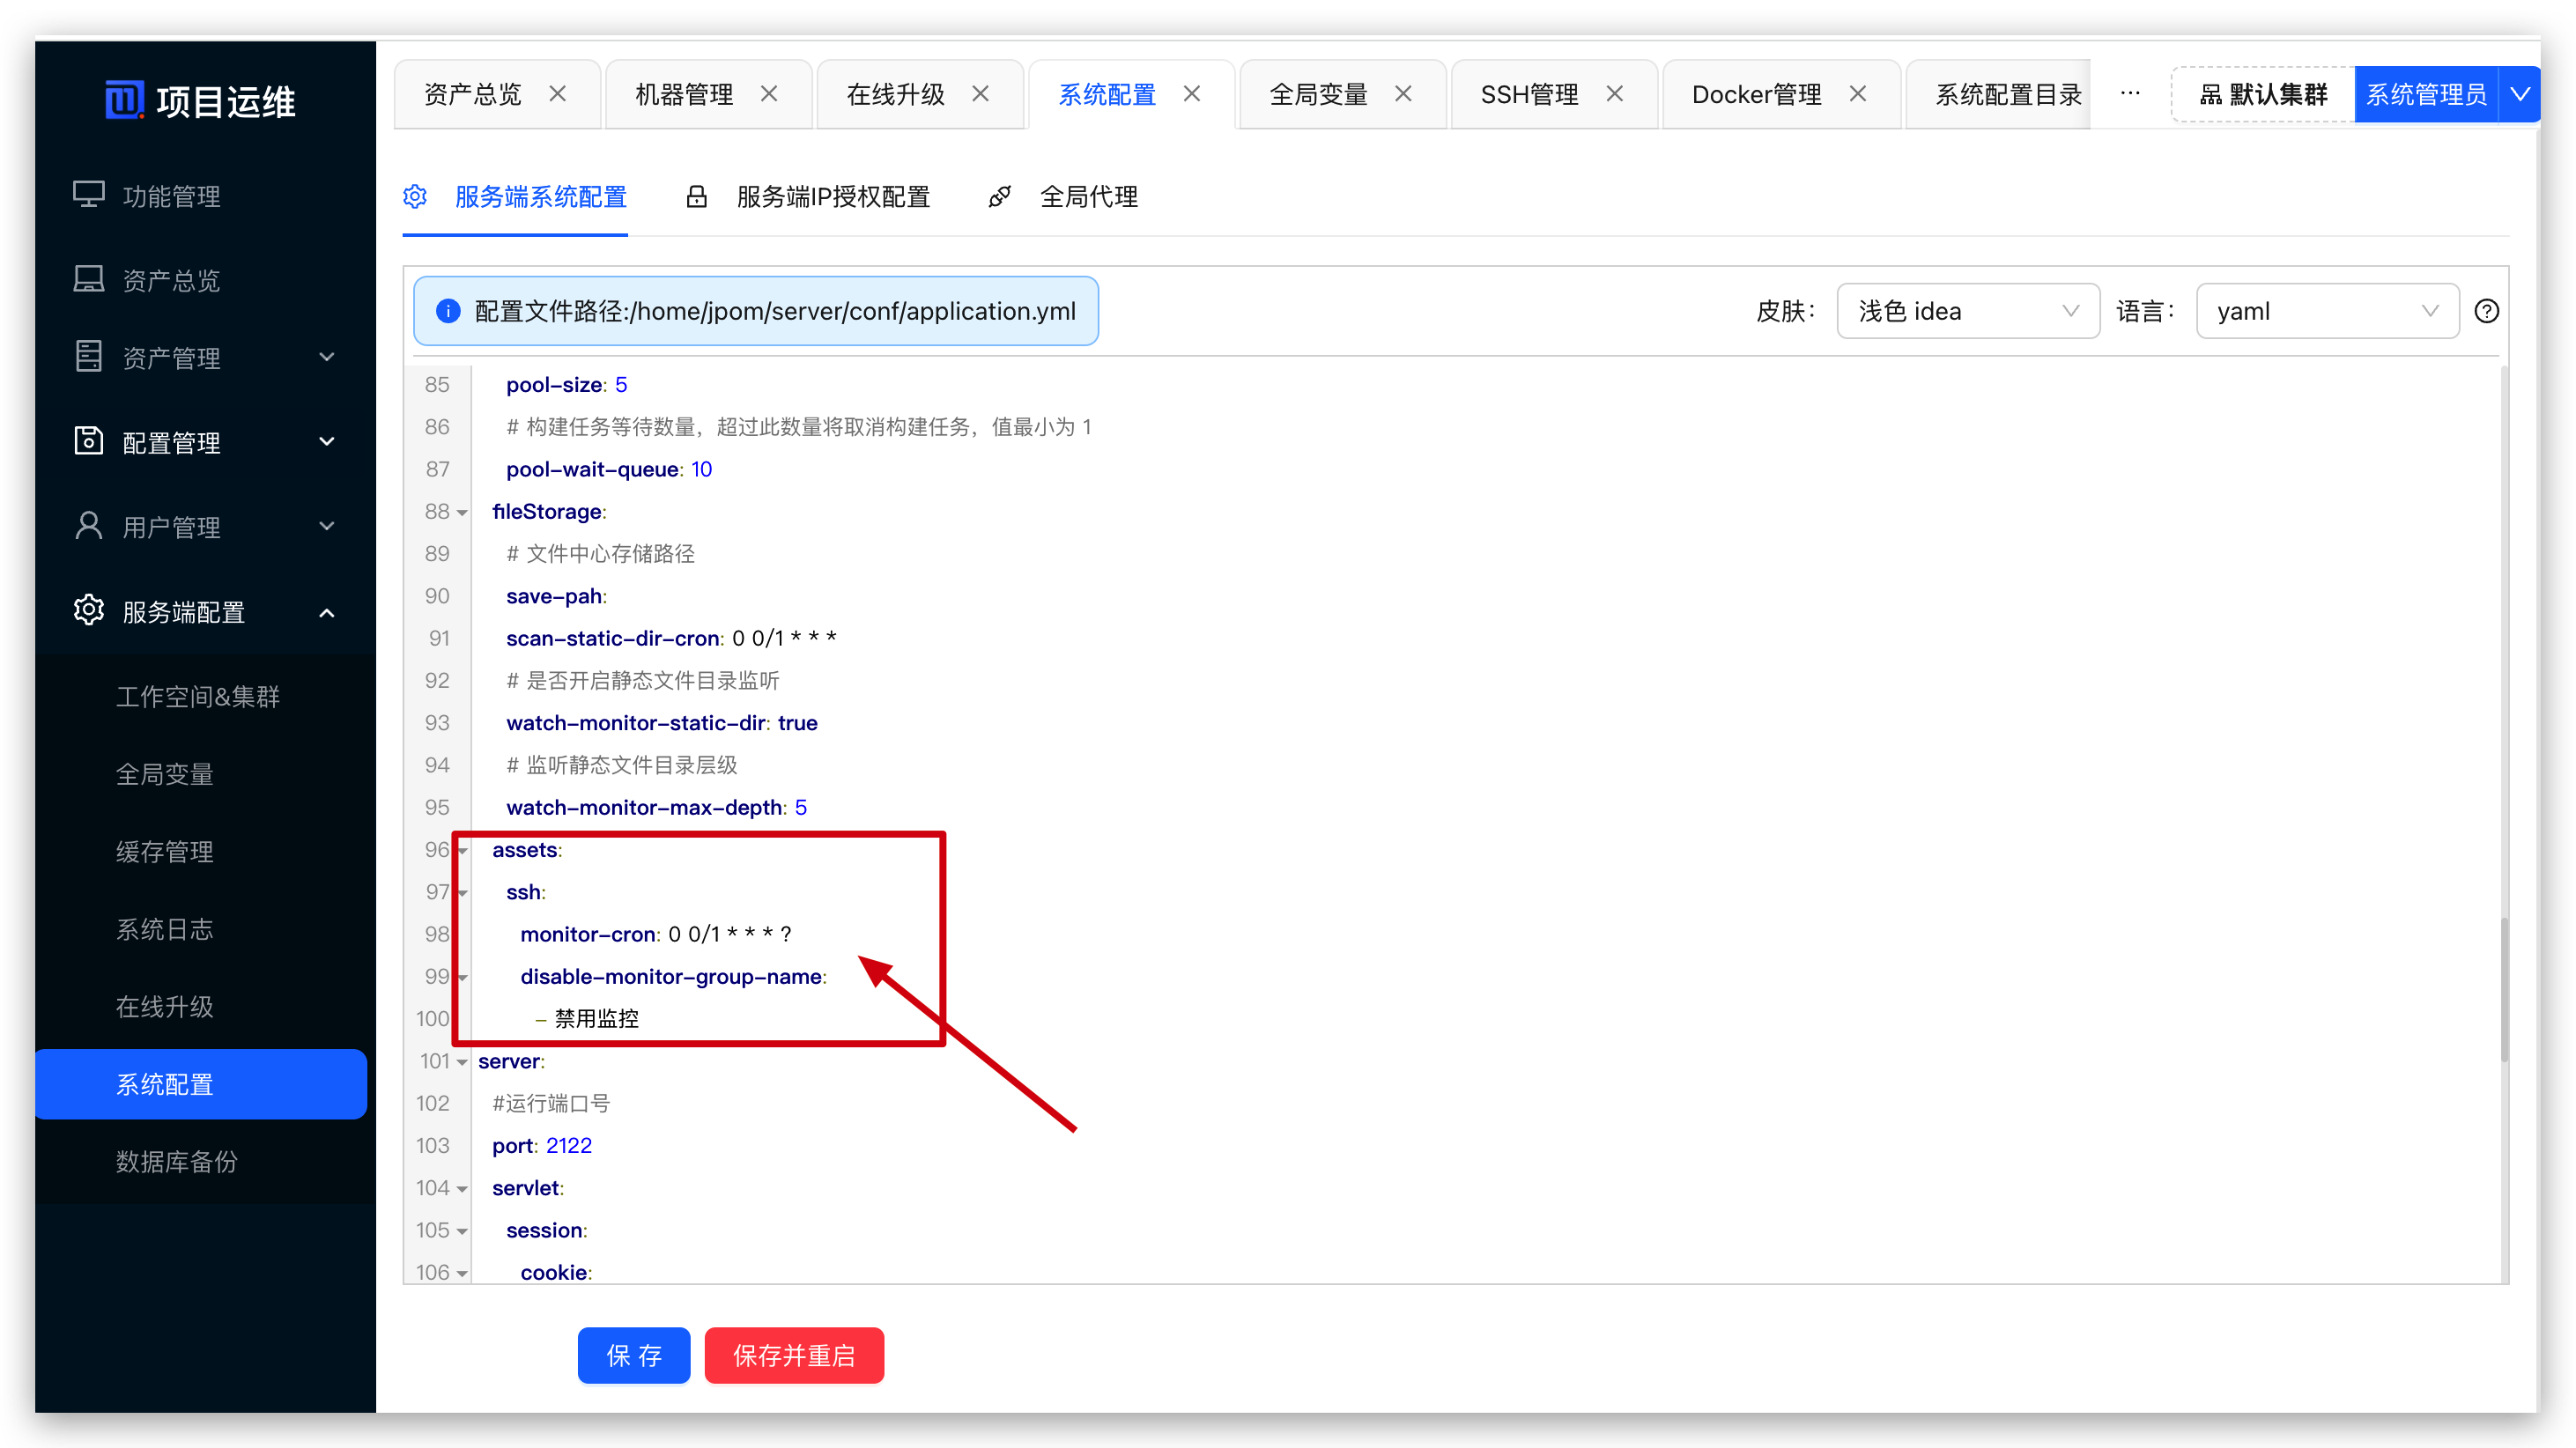Viewport: 2576px width, 1448px height.
Task: Collapse the assets fold at line 96
Action: [x=462, y=849]
